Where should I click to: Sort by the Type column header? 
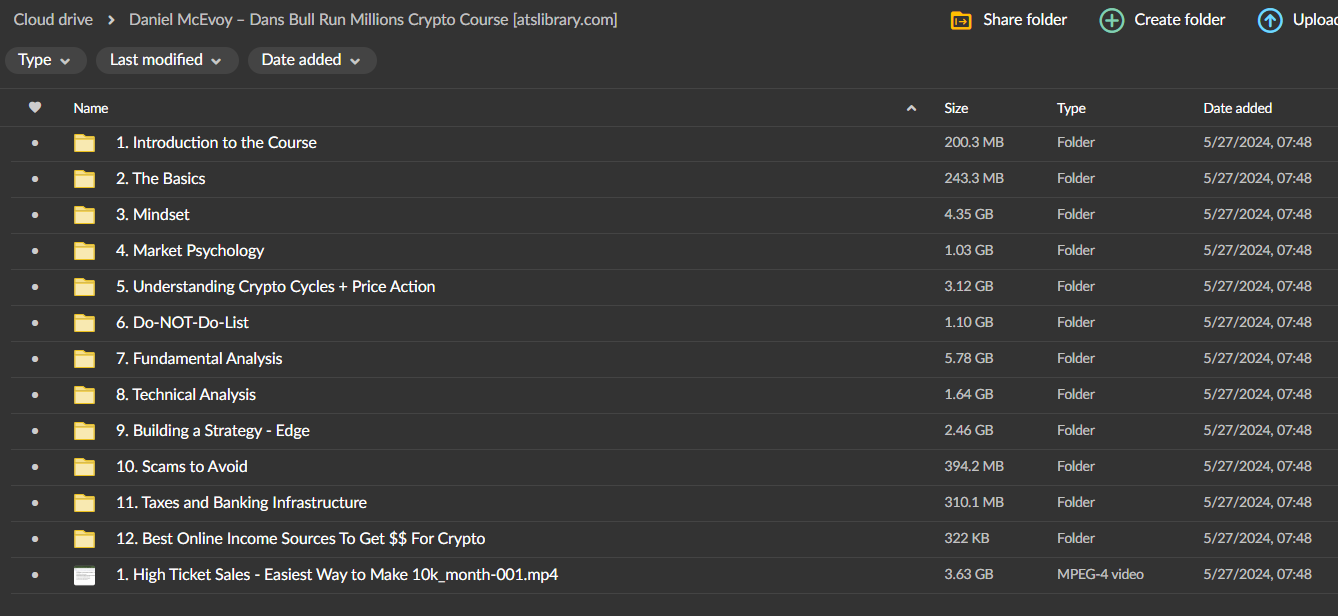tap(1071, 108)
